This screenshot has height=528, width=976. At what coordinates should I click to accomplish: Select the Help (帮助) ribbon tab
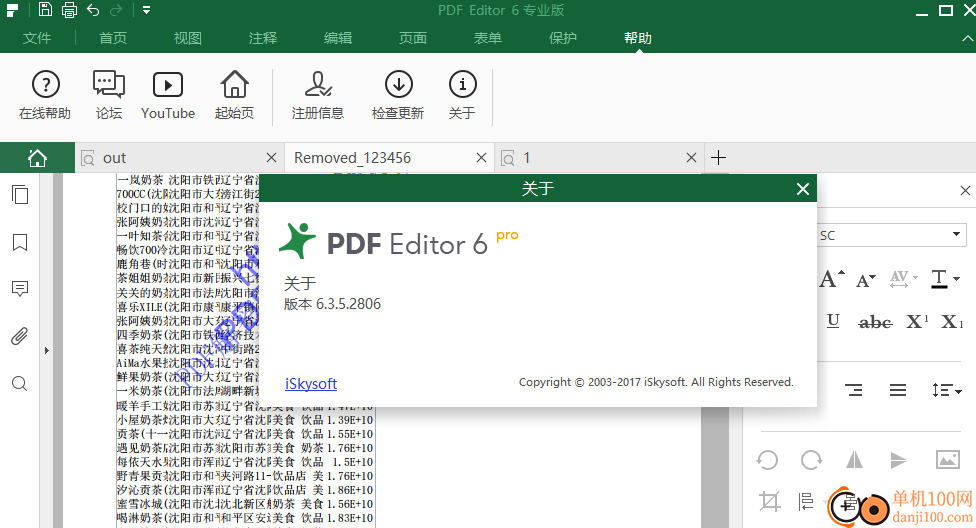[x=638, y=38]
